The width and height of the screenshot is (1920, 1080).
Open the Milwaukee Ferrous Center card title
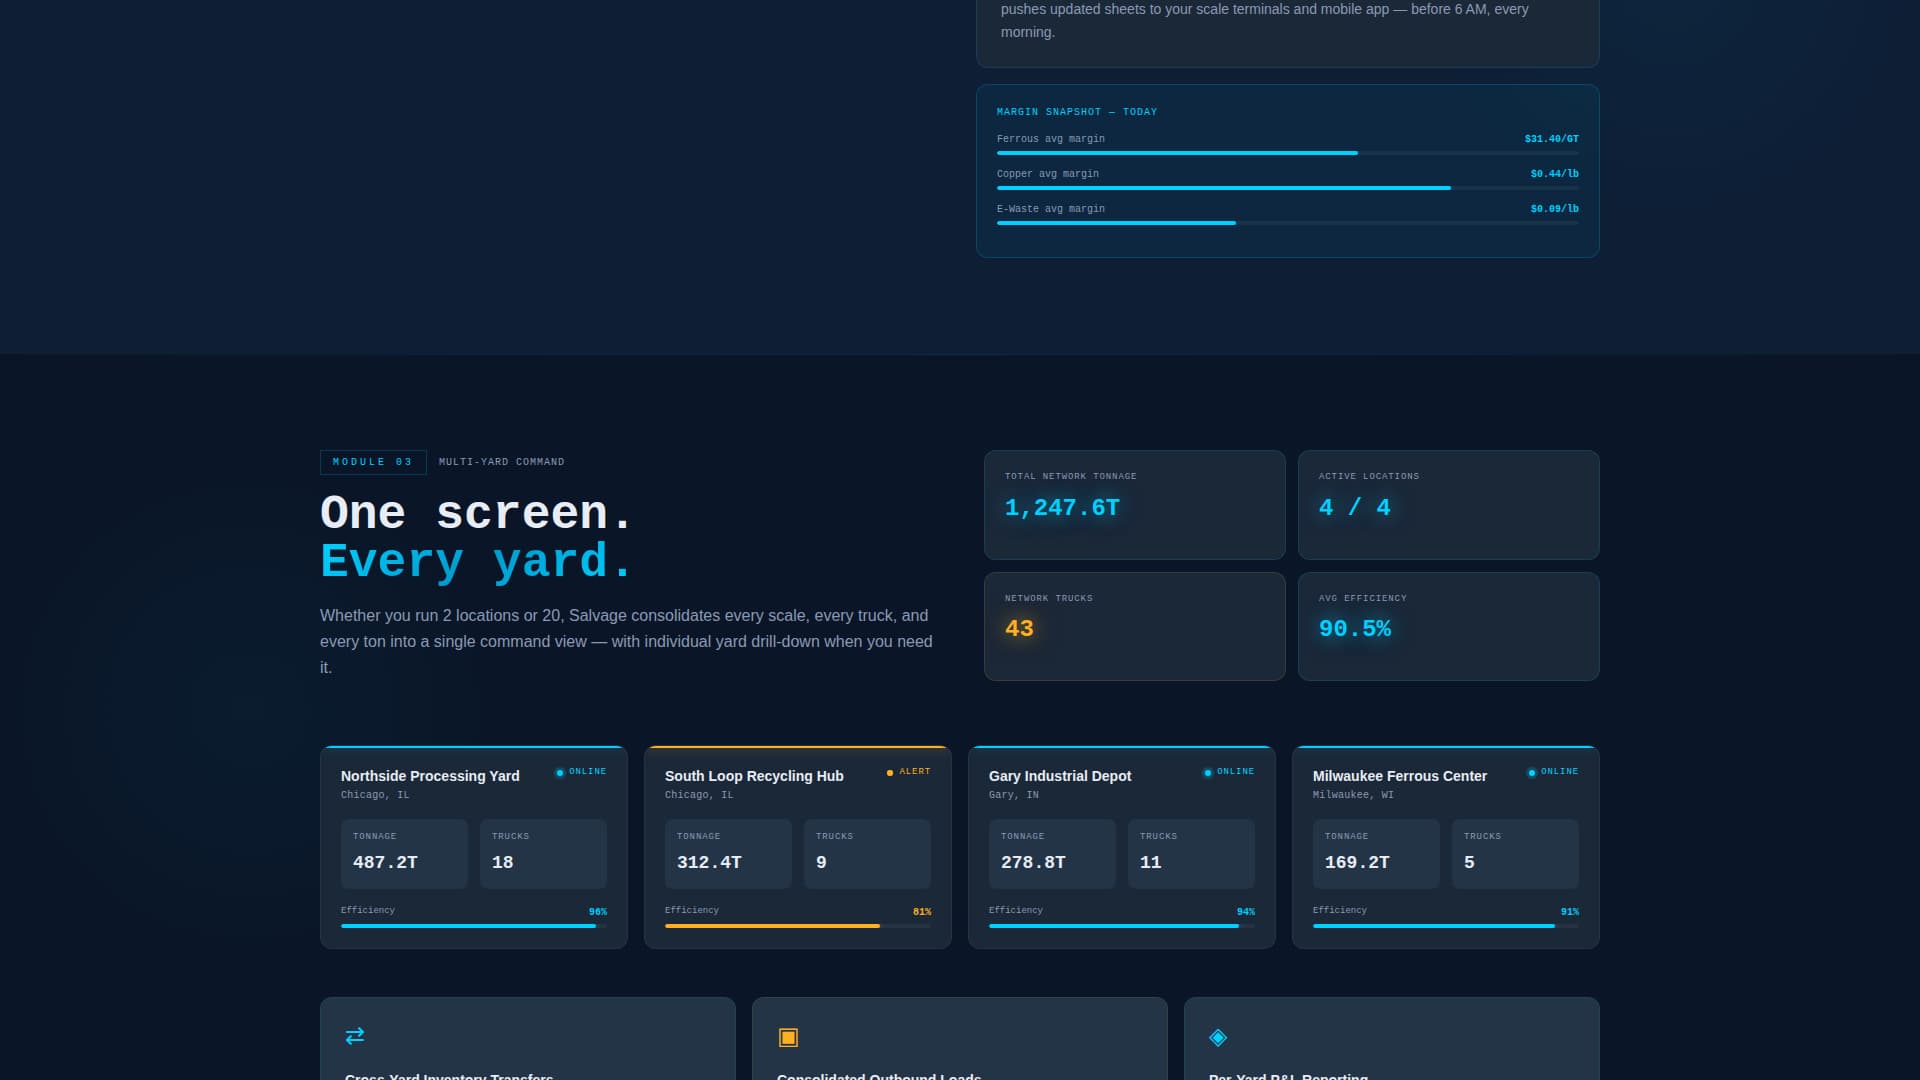coord(1400,776)
